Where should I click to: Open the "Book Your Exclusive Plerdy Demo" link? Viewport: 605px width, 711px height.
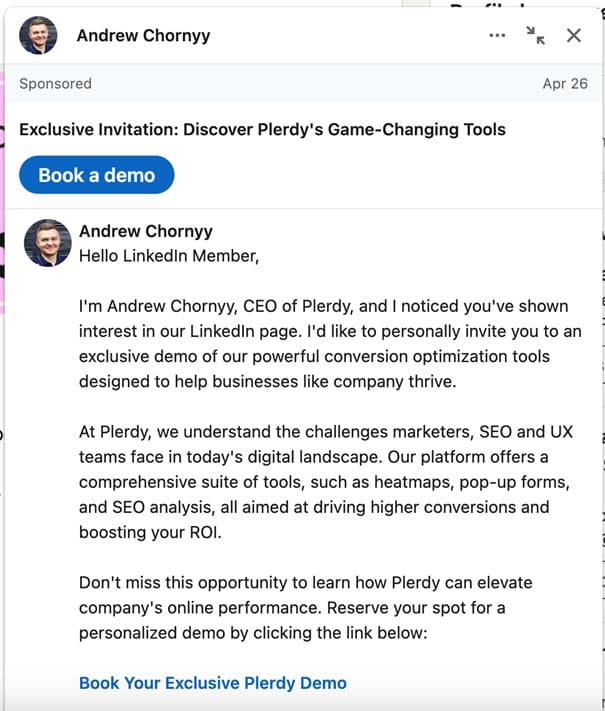click(x=212, y=684)
